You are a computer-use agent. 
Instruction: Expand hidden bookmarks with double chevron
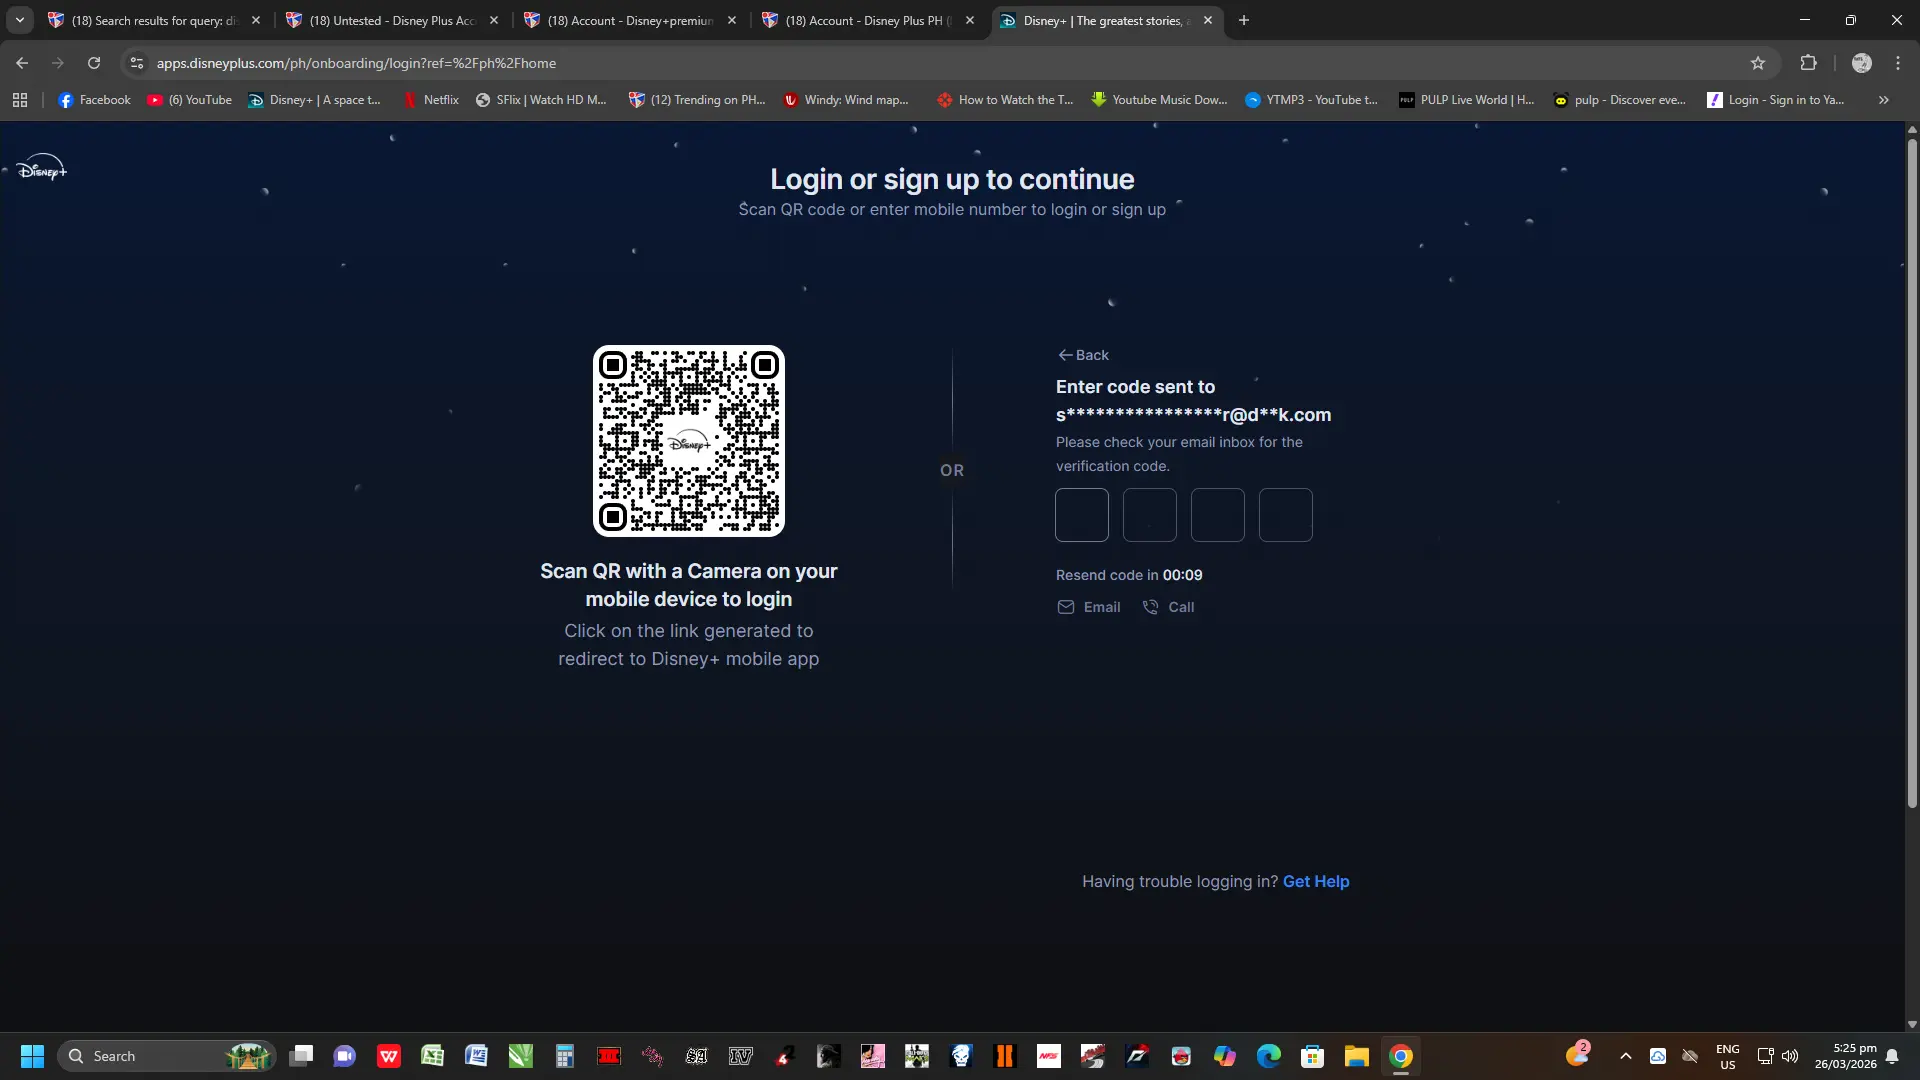[1884, 100]
